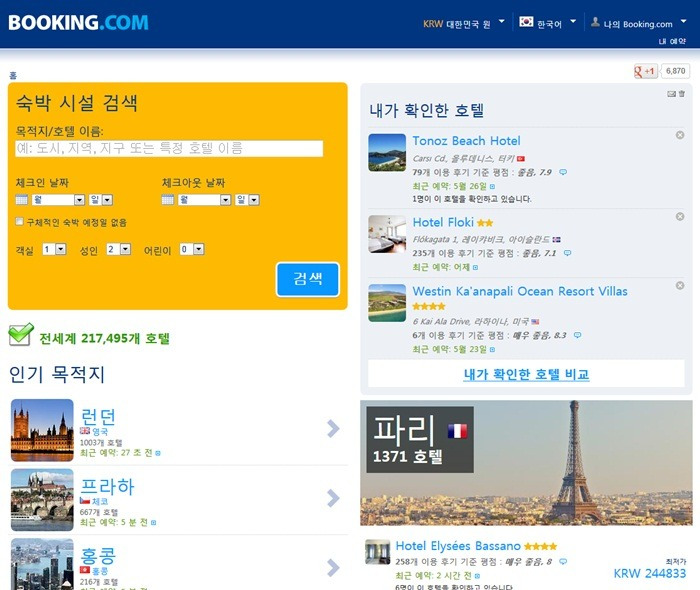Image resolution: width=700 pixels, height=590 pixels.
Task: Click the Google +1 button icon
Action: 646,71
